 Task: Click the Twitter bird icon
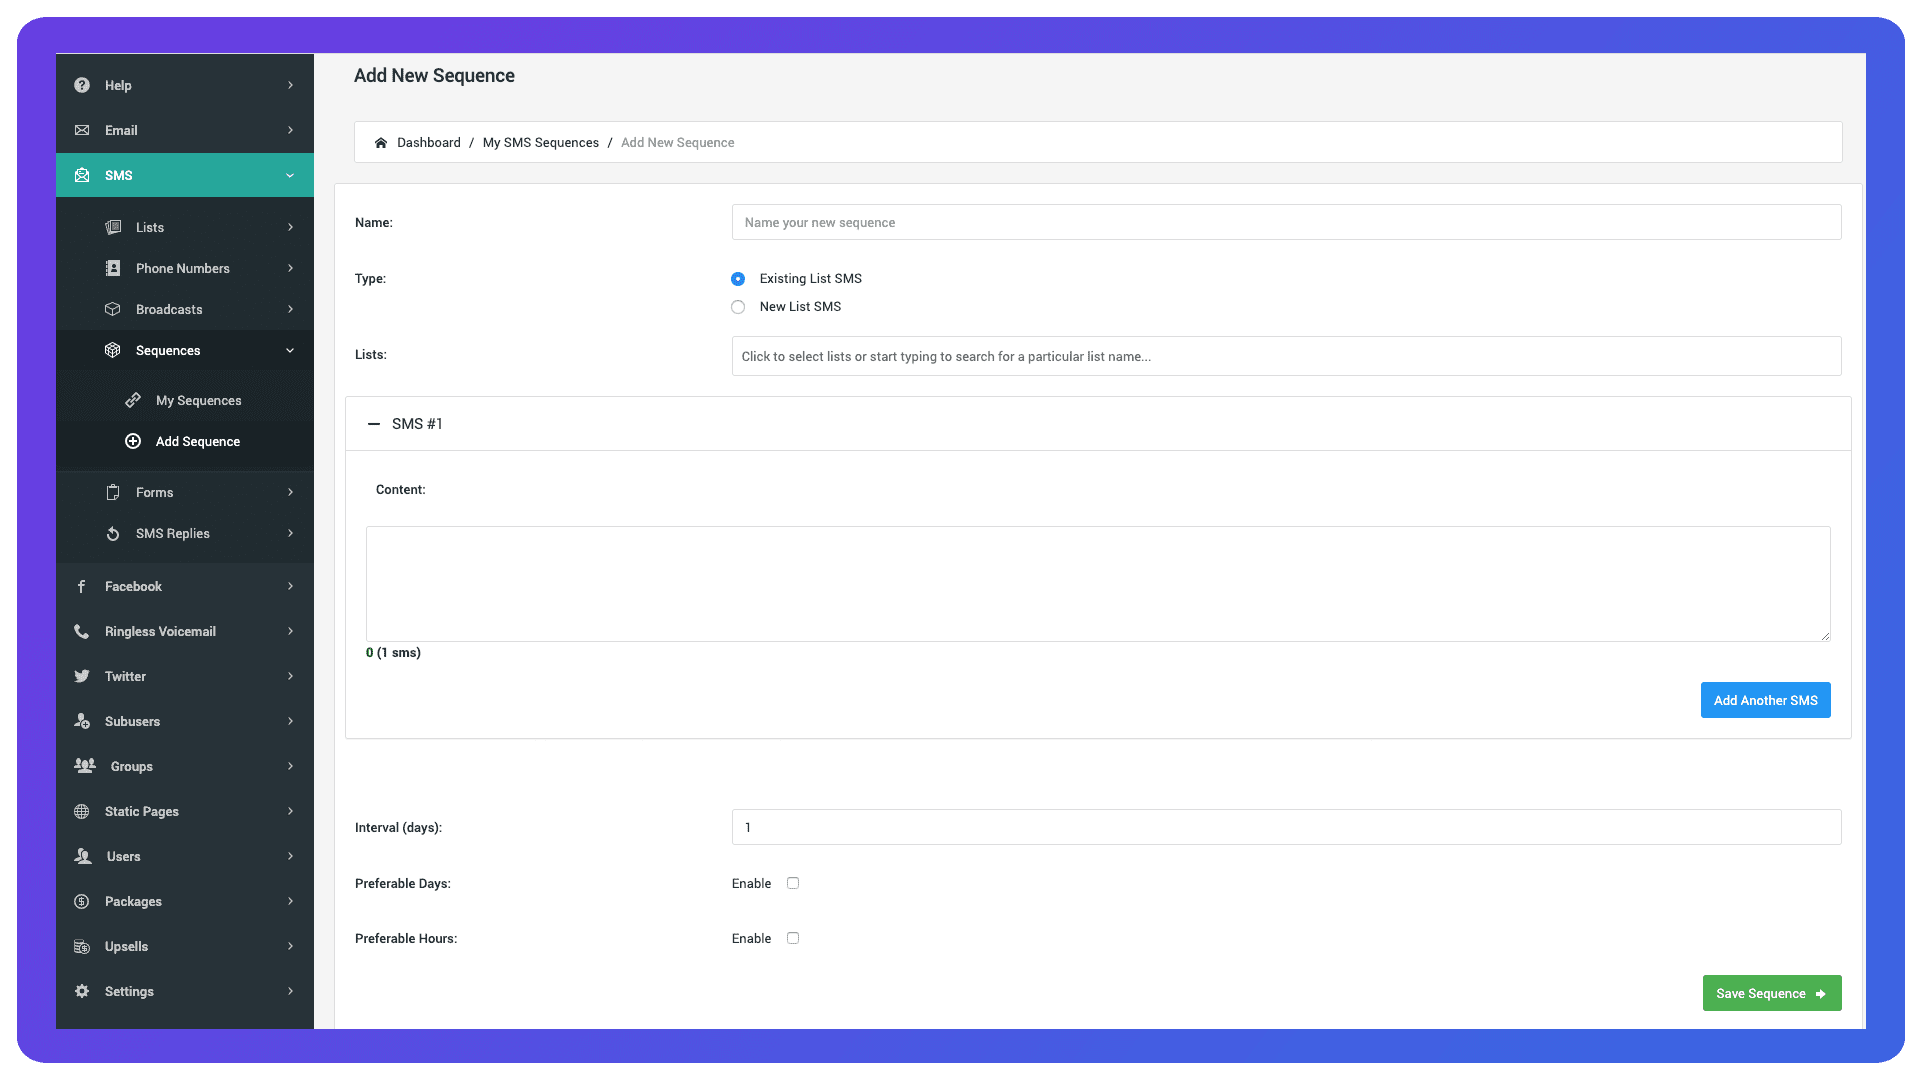(82, 676)
